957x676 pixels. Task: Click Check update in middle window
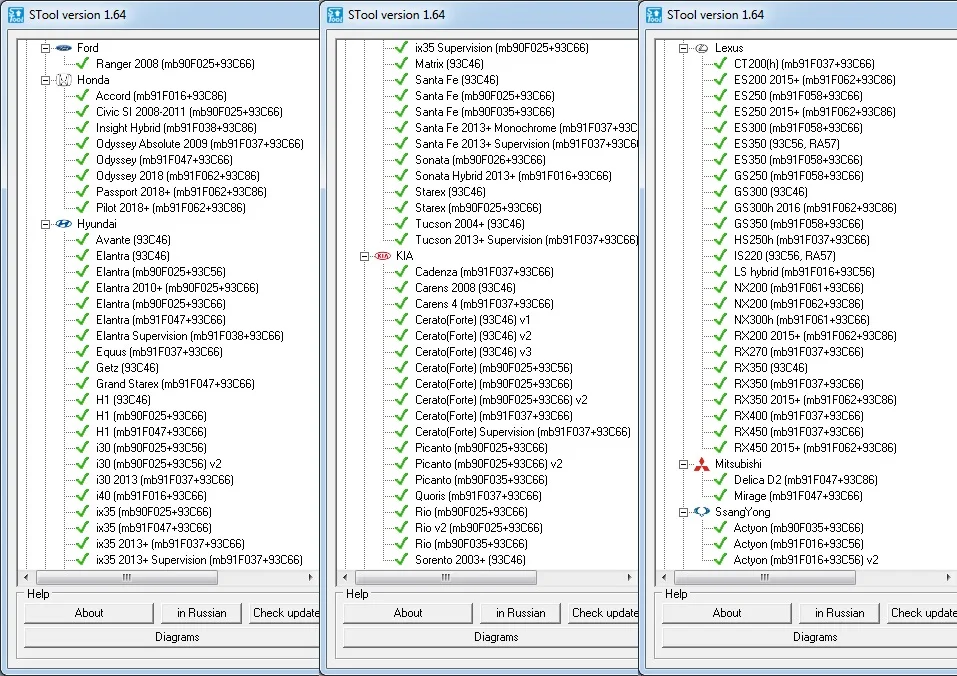604,613
